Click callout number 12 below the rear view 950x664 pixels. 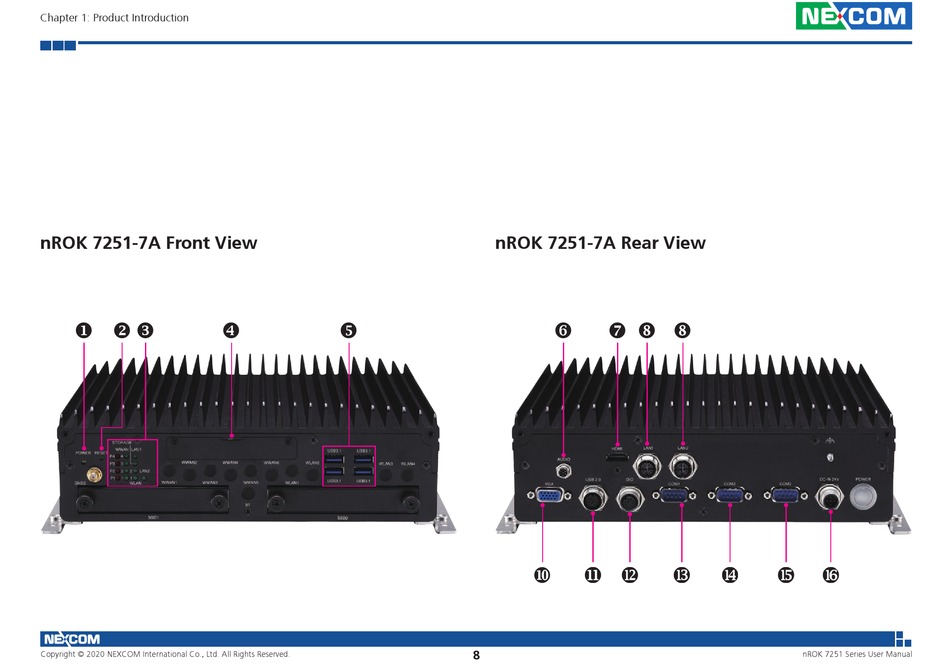(x=629, y=575)
